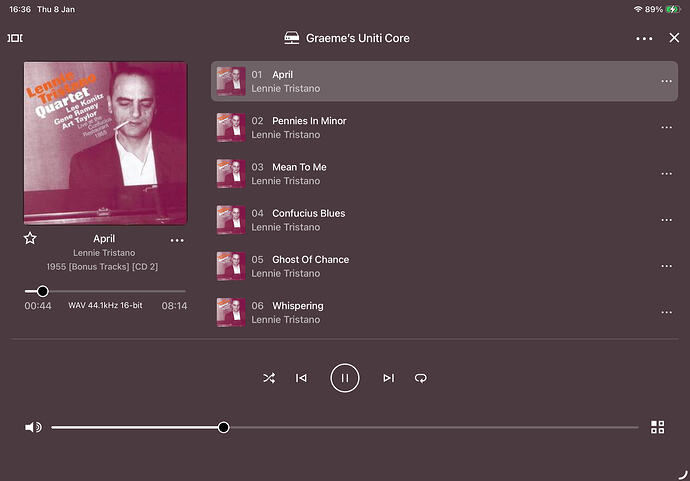Open the more menu for Confucius Blues
Image resolution: width=690 pixels, height=481 pixels.
[x=666, y=220]
